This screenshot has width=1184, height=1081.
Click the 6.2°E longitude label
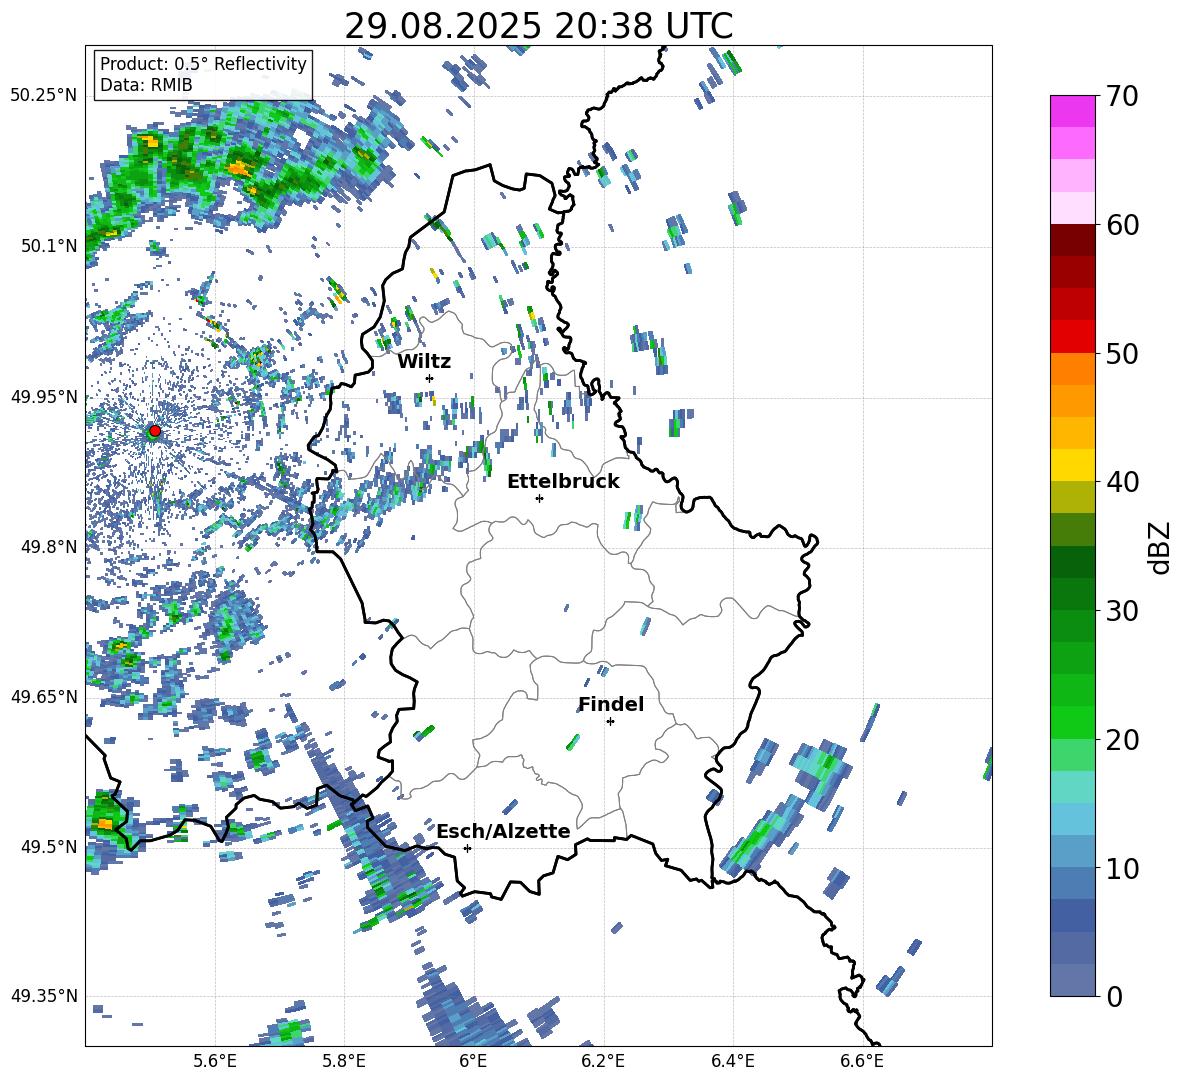603,1061
